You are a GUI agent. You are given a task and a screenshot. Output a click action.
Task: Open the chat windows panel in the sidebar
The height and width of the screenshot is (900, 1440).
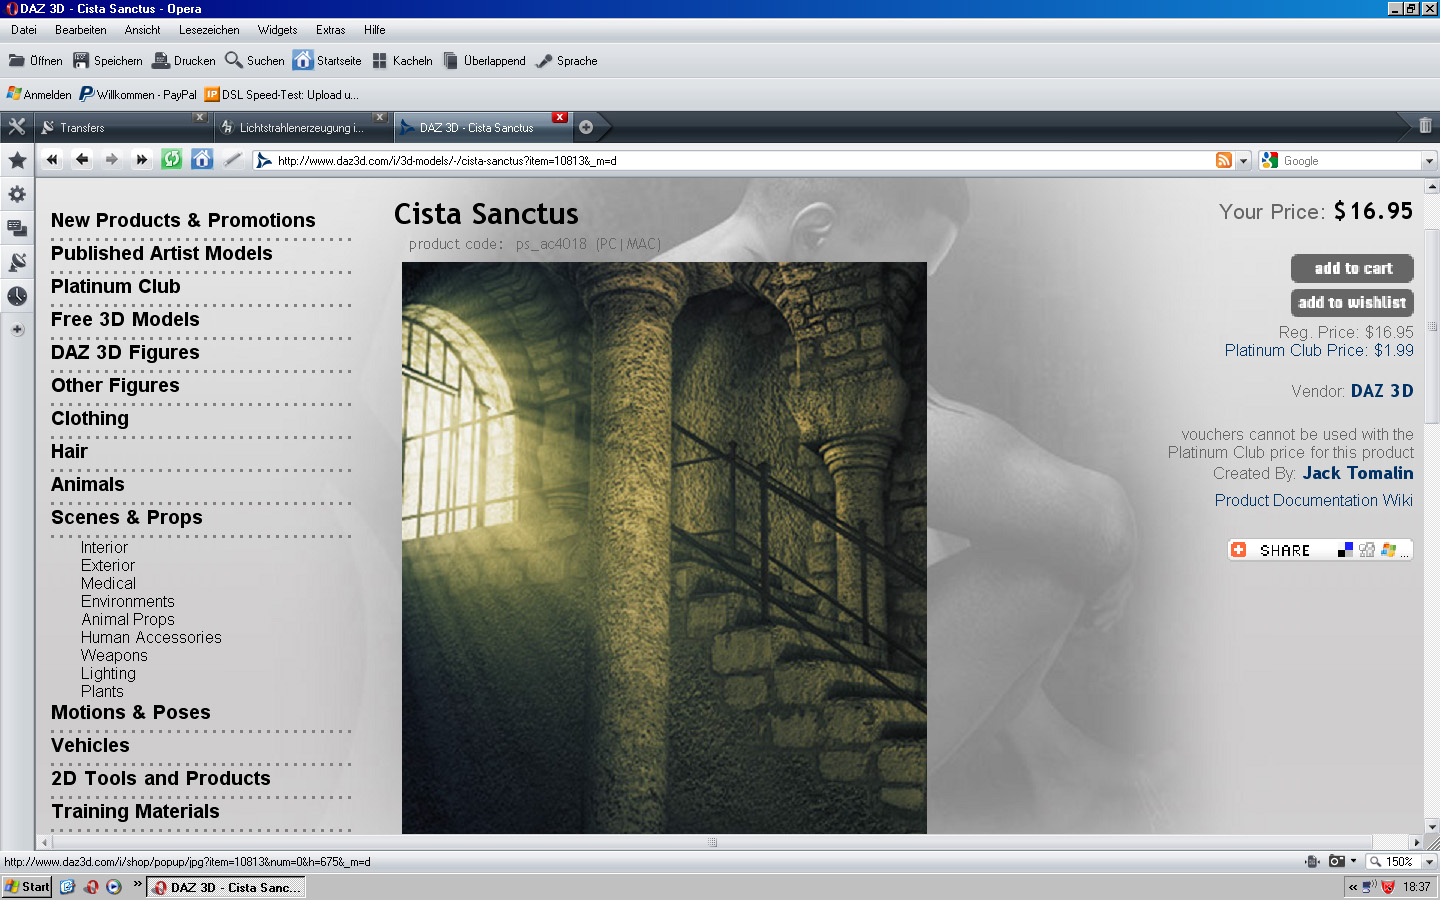coord(17,228)
